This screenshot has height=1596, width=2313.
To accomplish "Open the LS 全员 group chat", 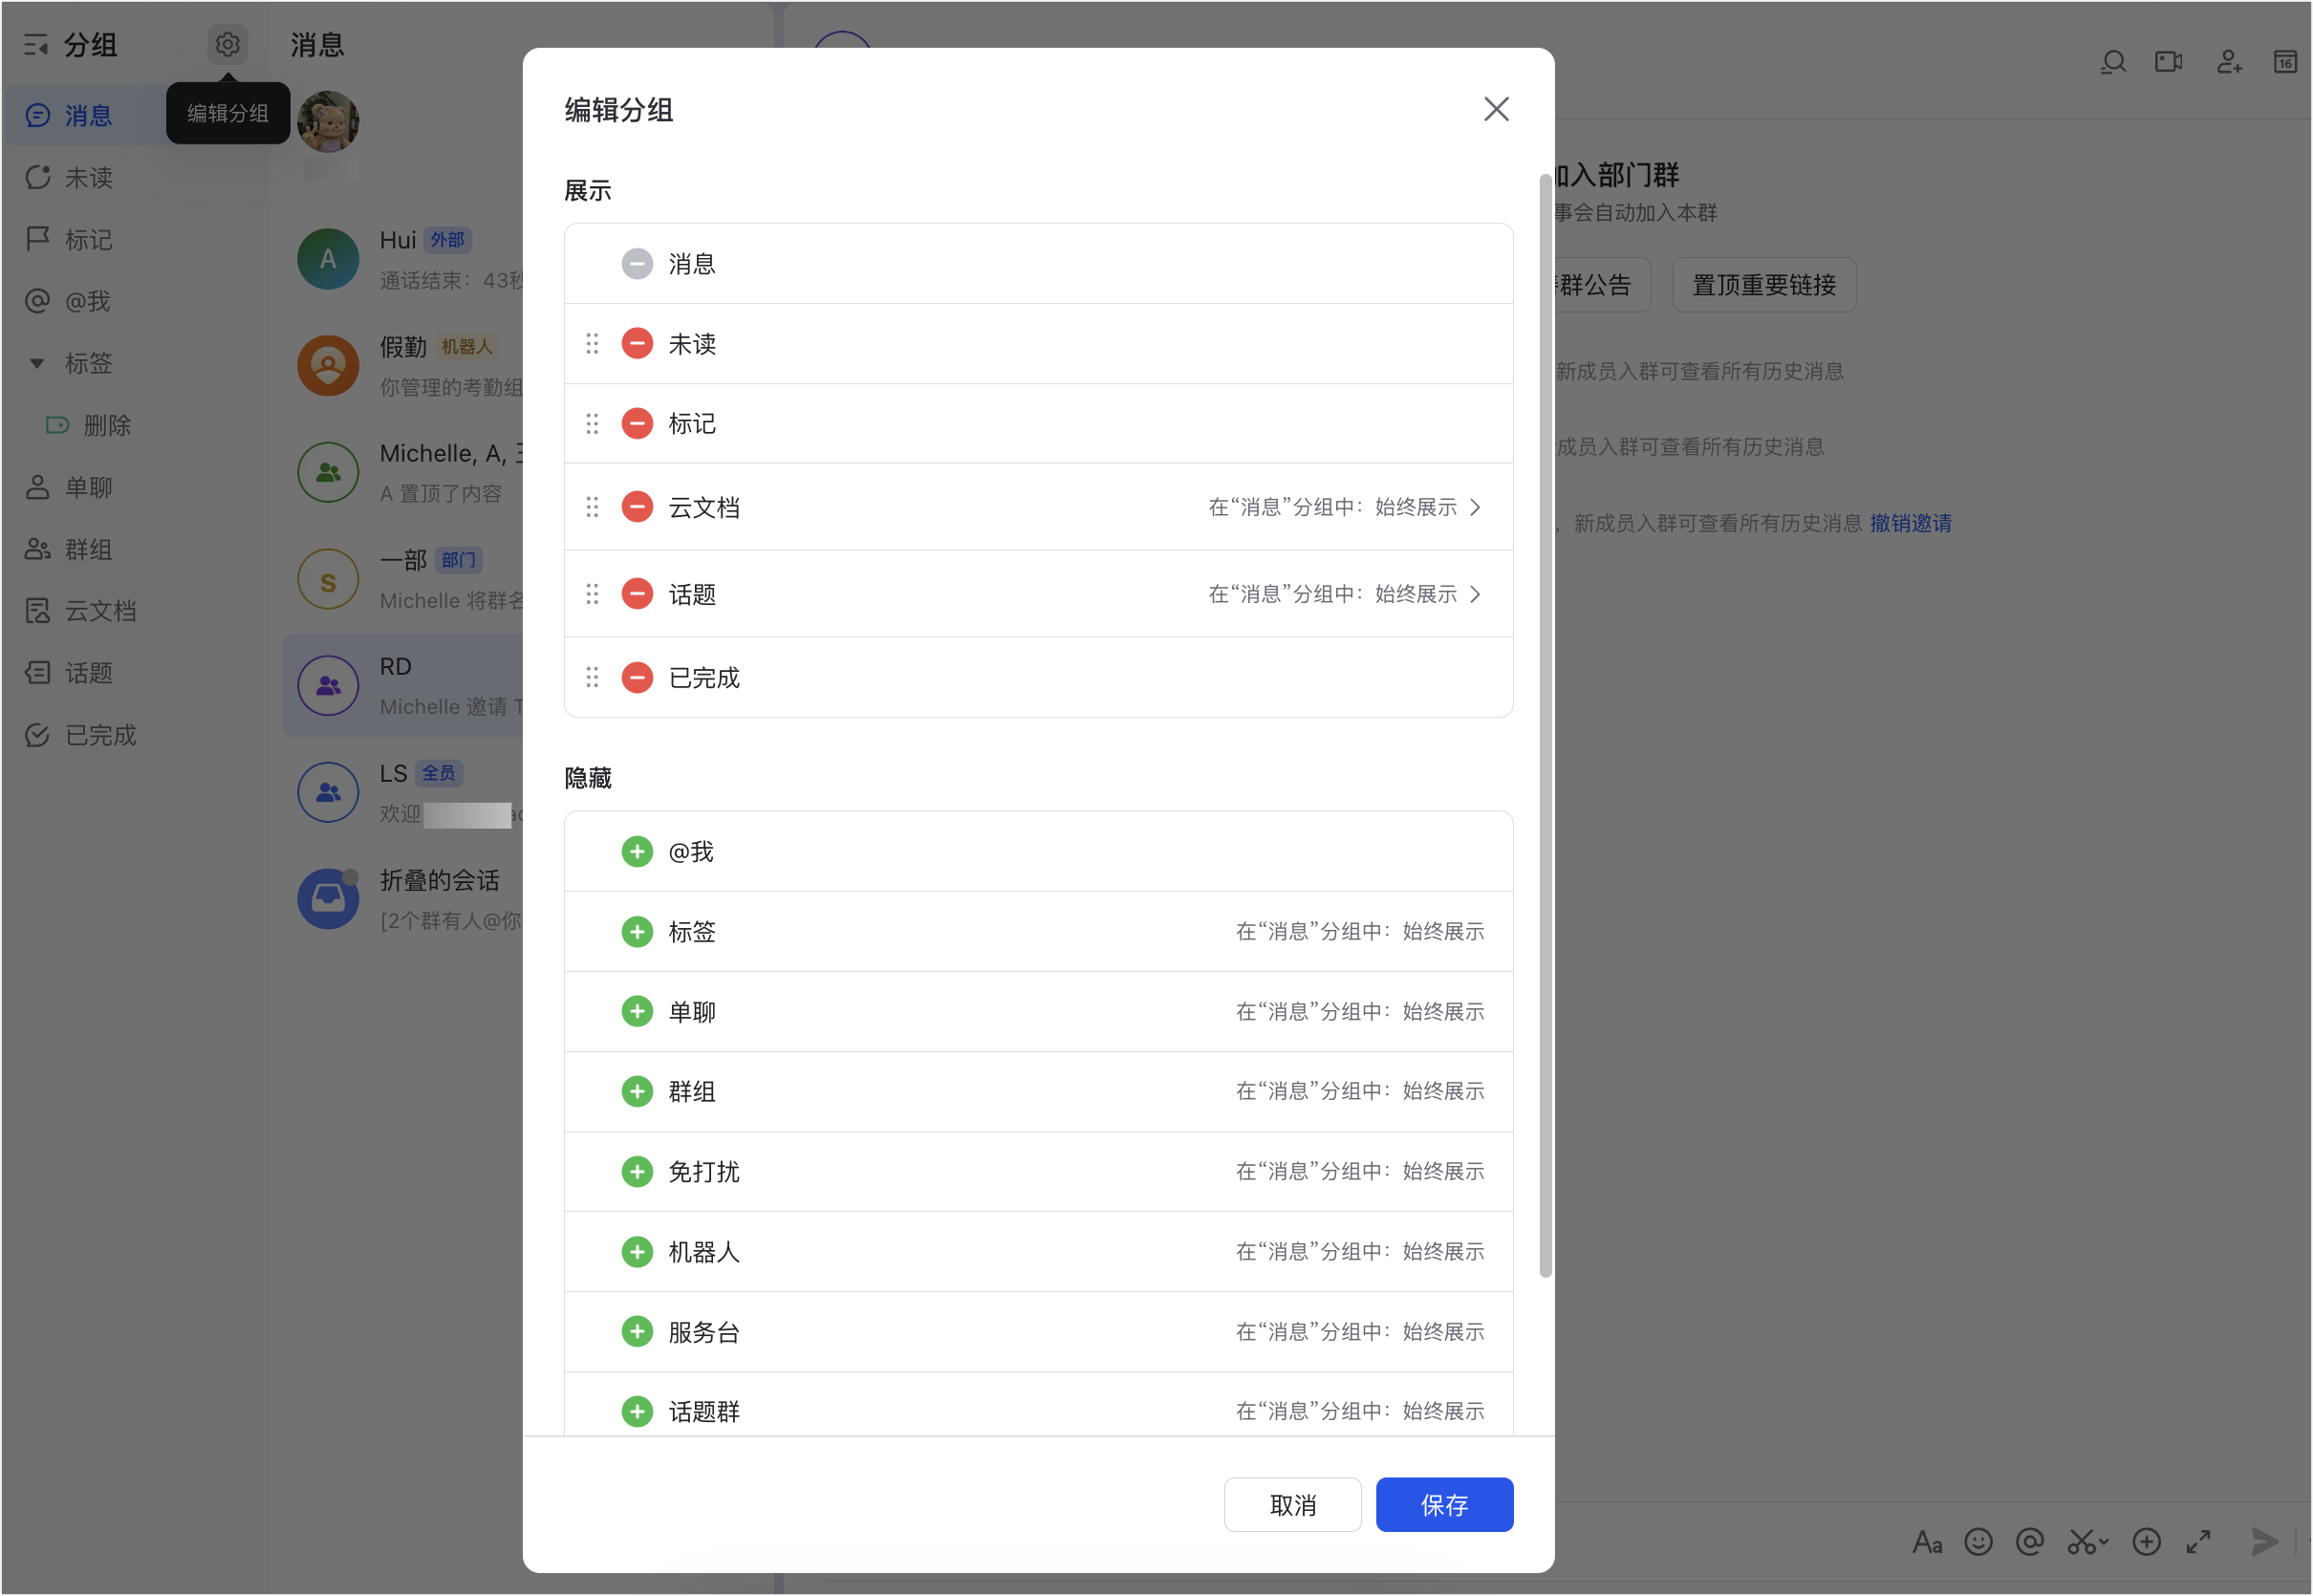I will coord(404,792).
